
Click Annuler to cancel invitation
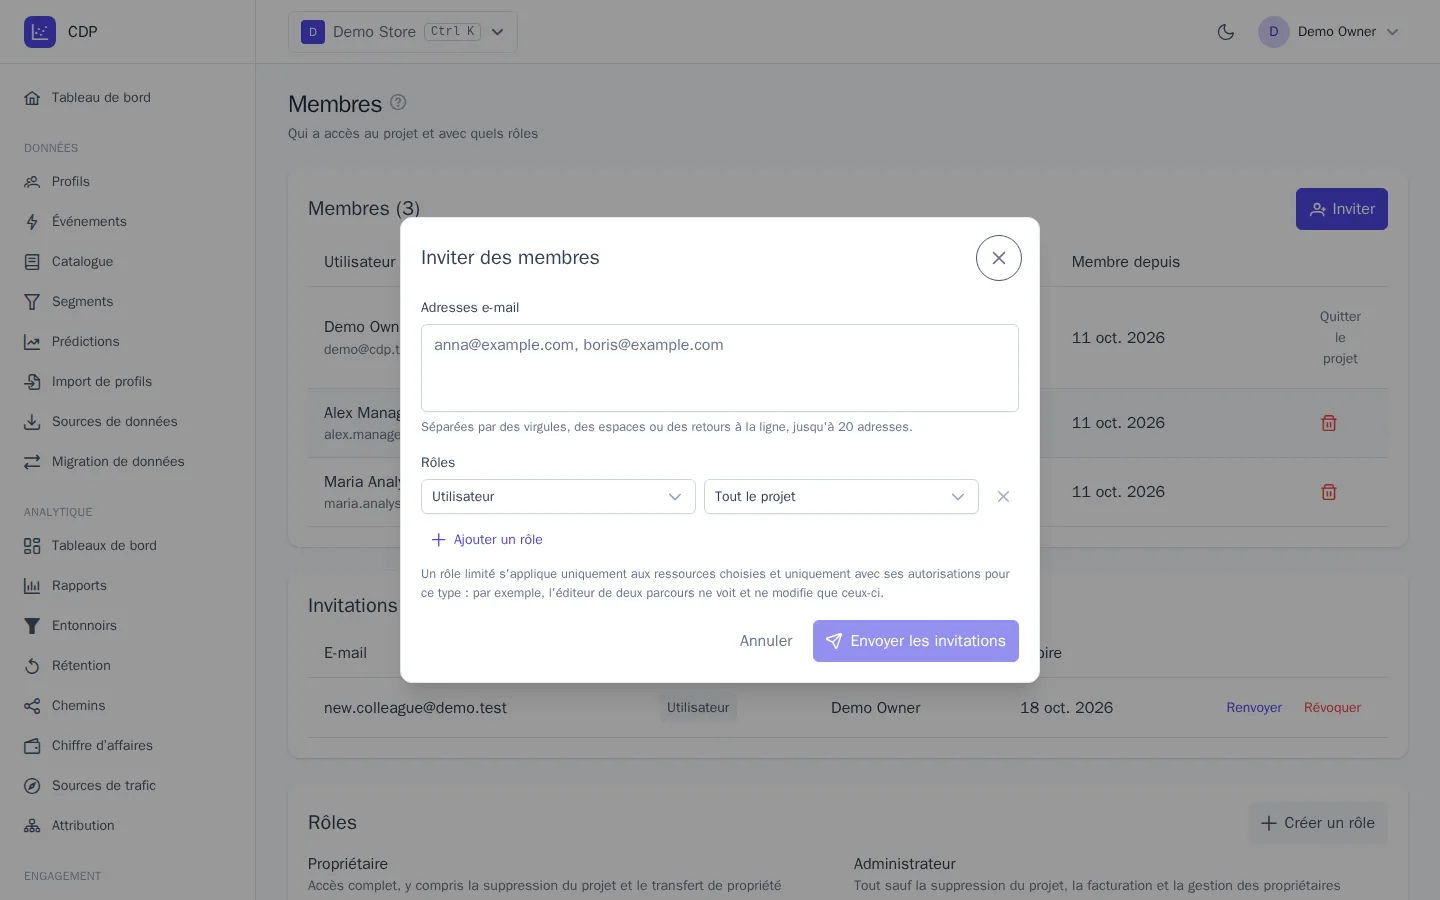[766, 641]
